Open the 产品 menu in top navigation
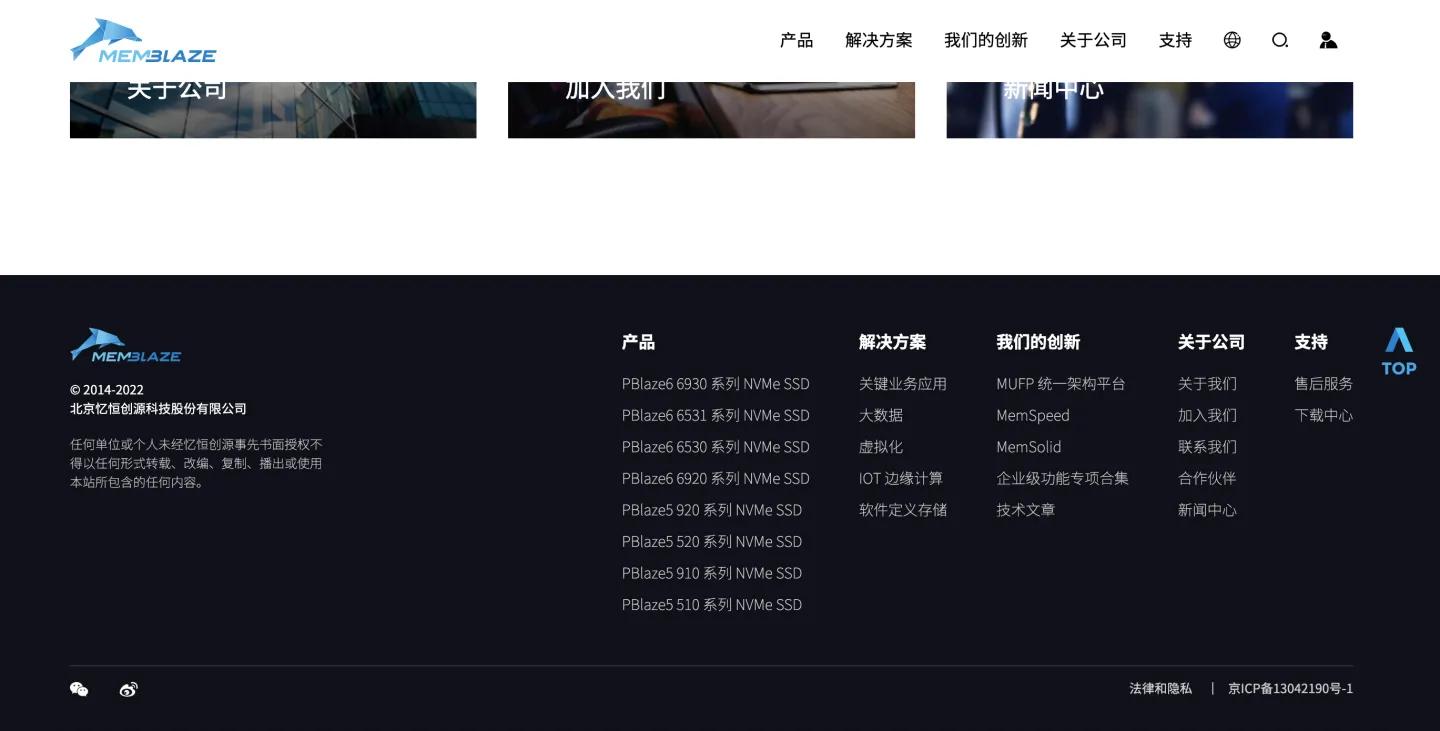 [796, 40]
